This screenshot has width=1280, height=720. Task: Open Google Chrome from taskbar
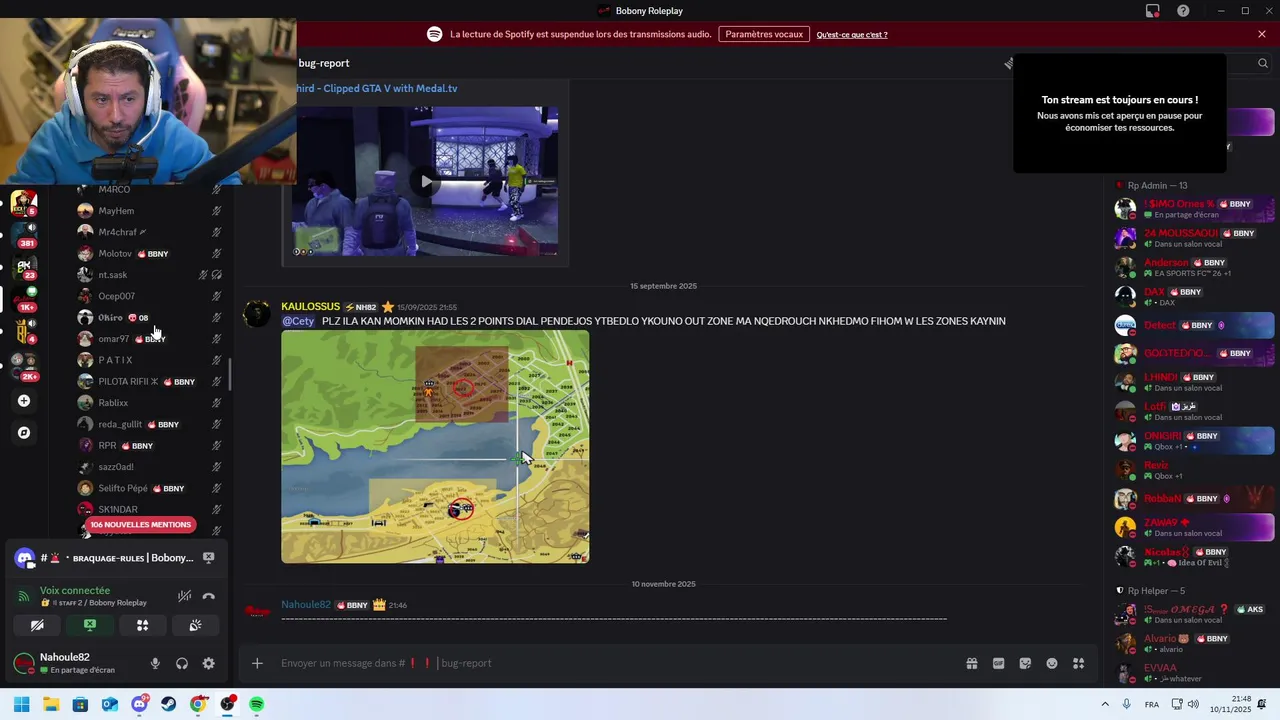click(198, 704)
